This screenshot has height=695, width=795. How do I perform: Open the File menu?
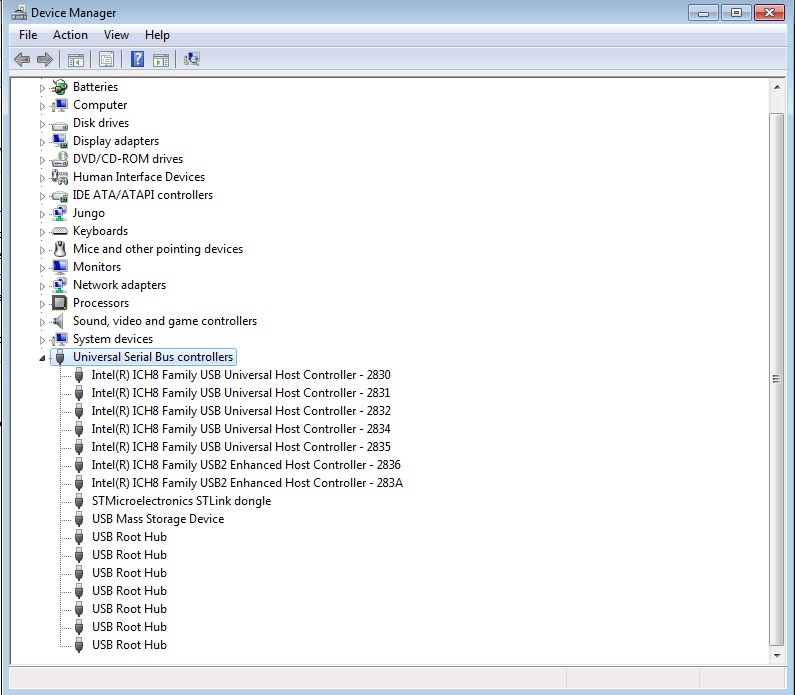[28, 35]
